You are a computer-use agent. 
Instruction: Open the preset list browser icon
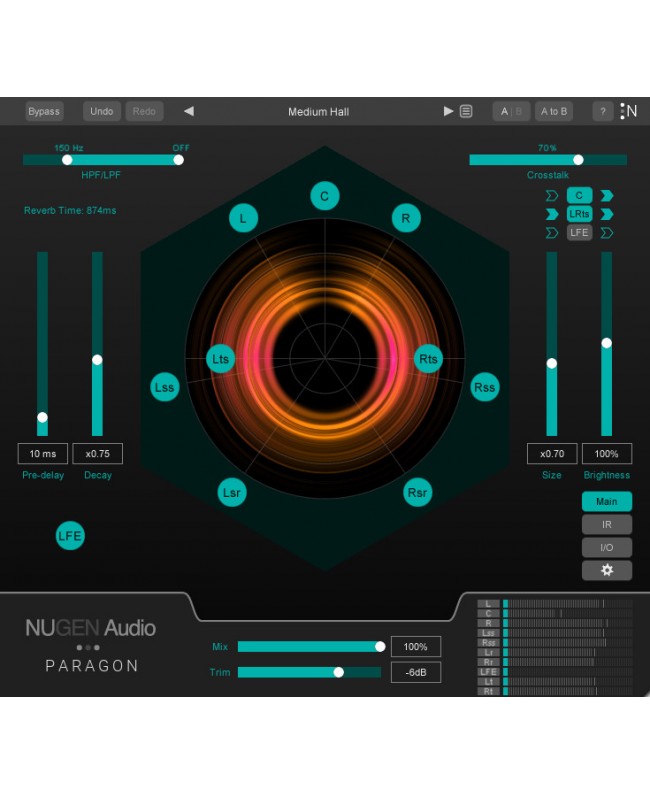coord(466,111)
